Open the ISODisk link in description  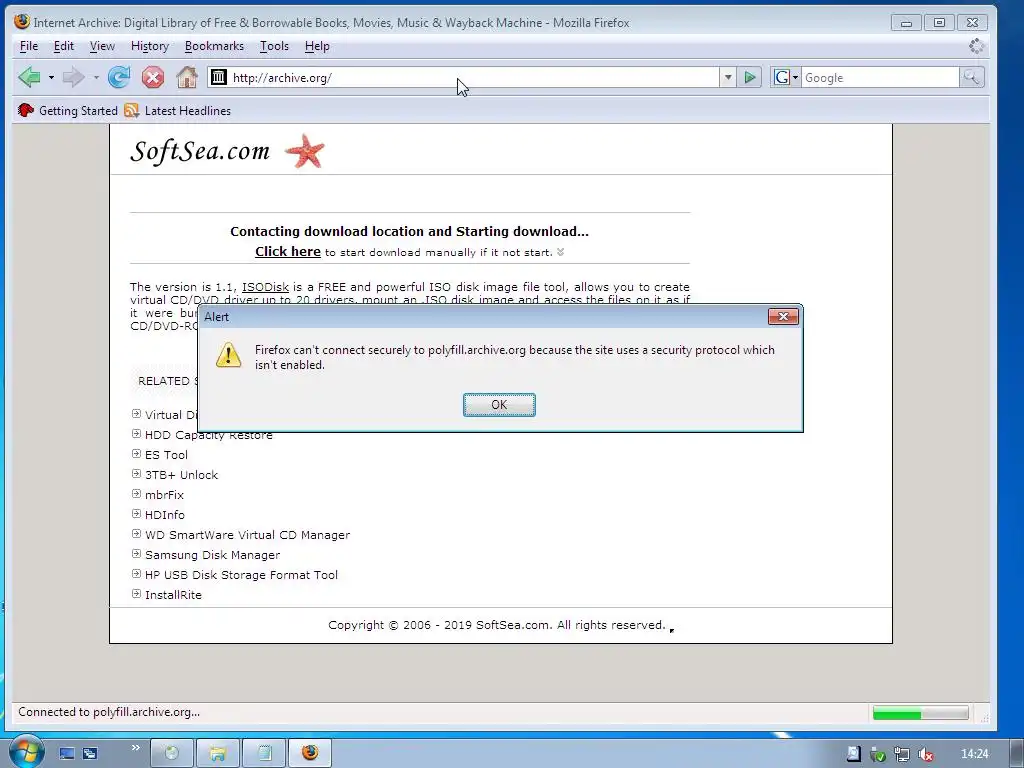[x=265, y=287]
